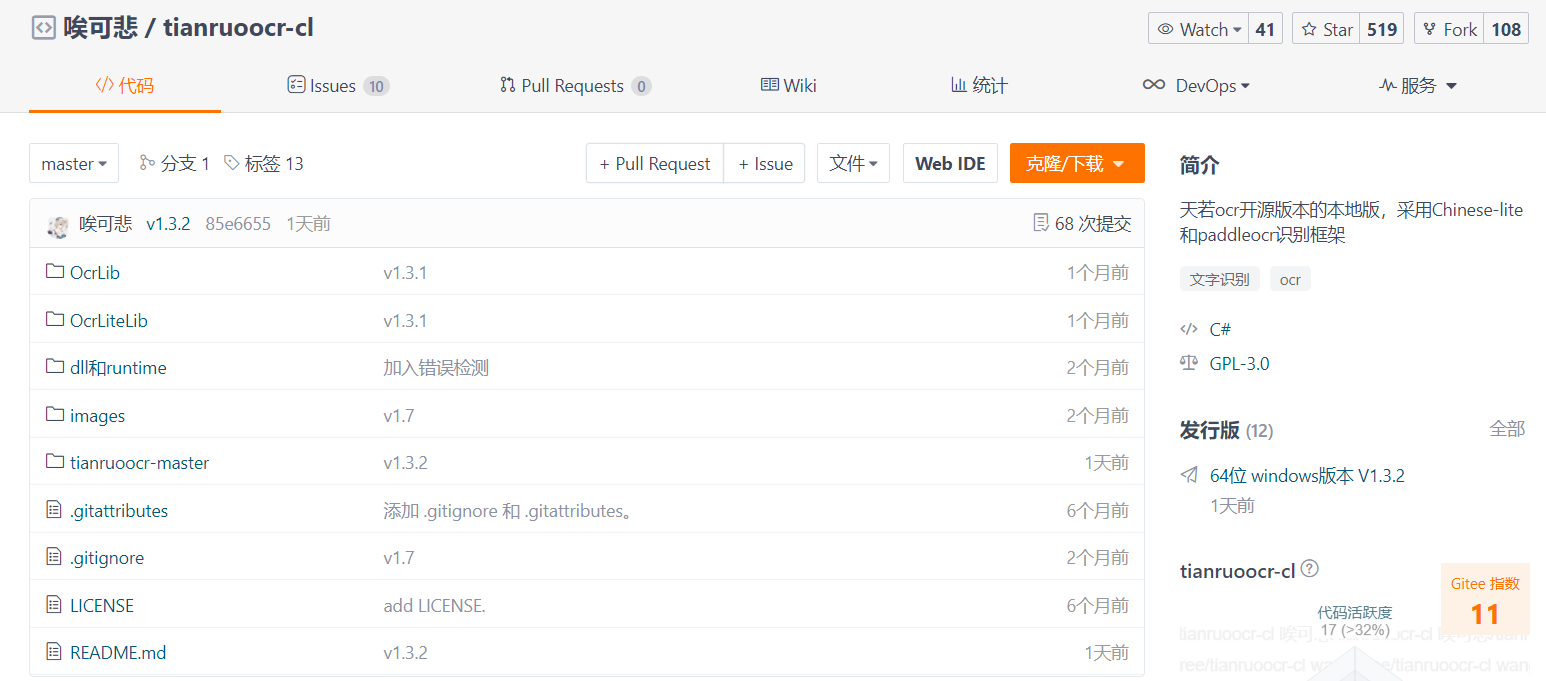View the 108 forks count
This screenshot has height=681, width=1546.
[1506, 29]
